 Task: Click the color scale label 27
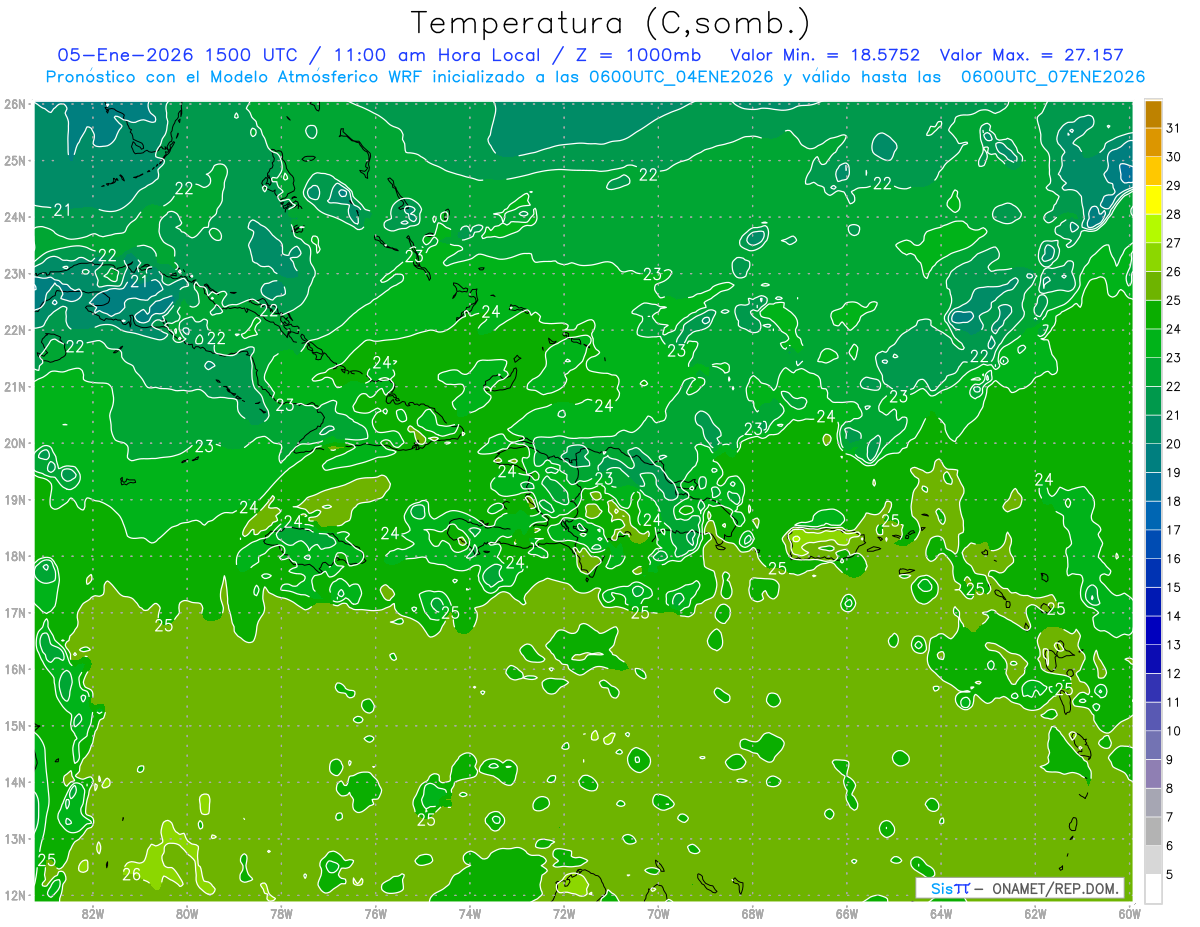(1173, 243)
